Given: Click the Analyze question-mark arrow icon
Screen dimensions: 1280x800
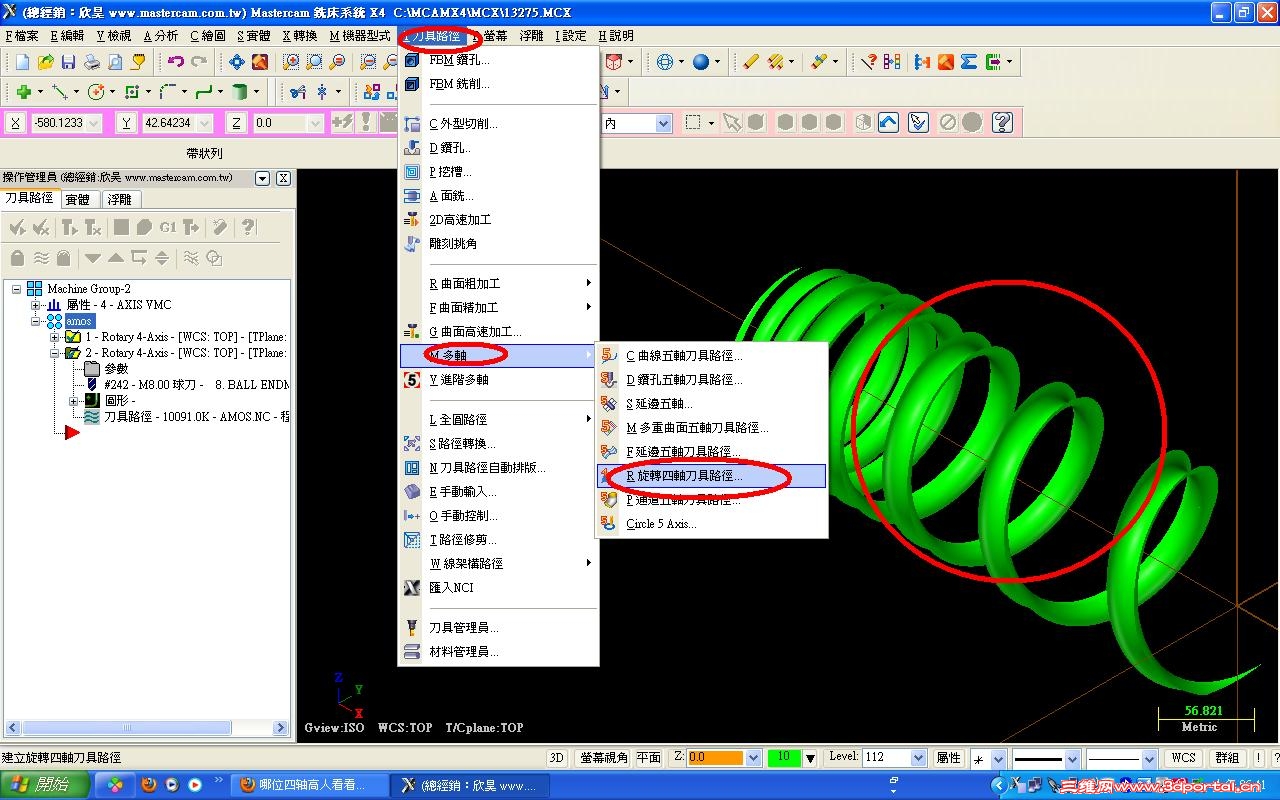Looking at the screenshot, I should [869, 62].
